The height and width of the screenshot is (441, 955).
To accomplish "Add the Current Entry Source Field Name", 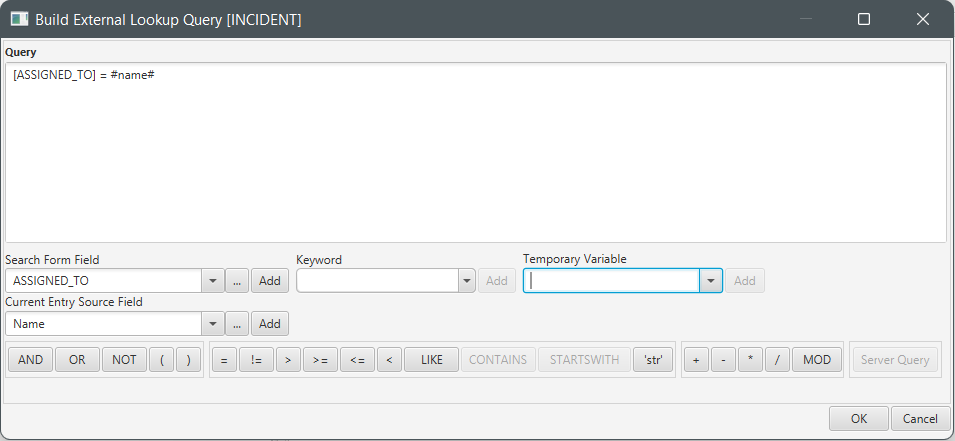I will pyautogui.click(x=270, y=324).
